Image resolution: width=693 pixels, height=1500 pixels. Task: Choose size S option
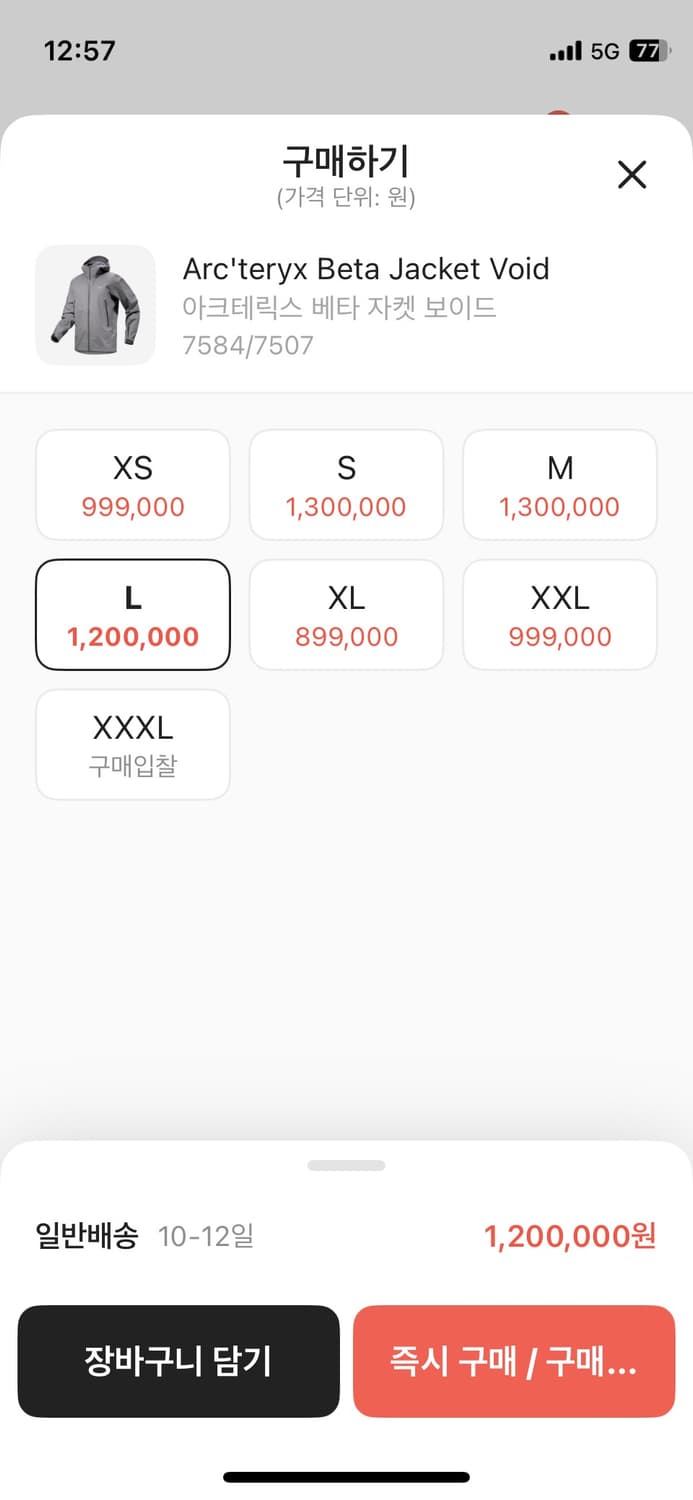pos(346,485)
